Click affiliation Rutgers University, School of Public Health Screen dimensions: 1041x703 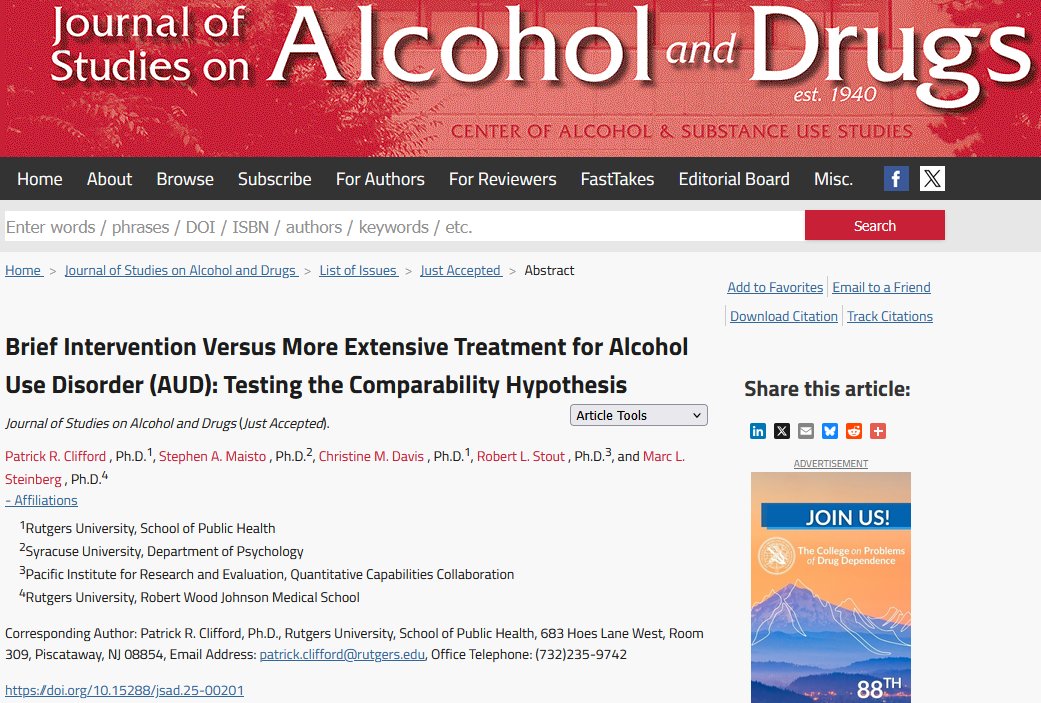click(x=147, y=528)
